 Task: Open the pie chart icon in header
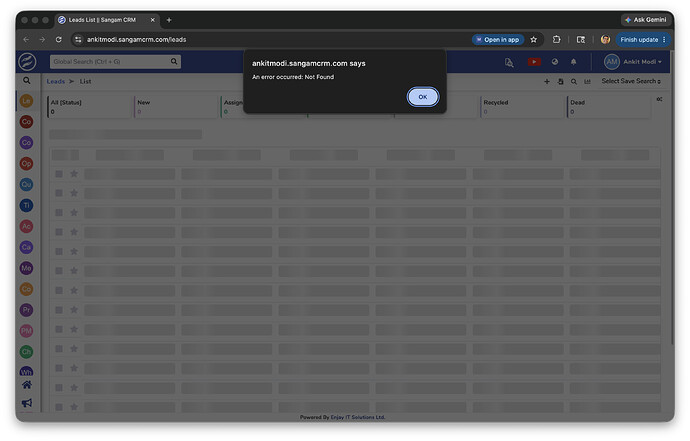click(x=555, y=62)
